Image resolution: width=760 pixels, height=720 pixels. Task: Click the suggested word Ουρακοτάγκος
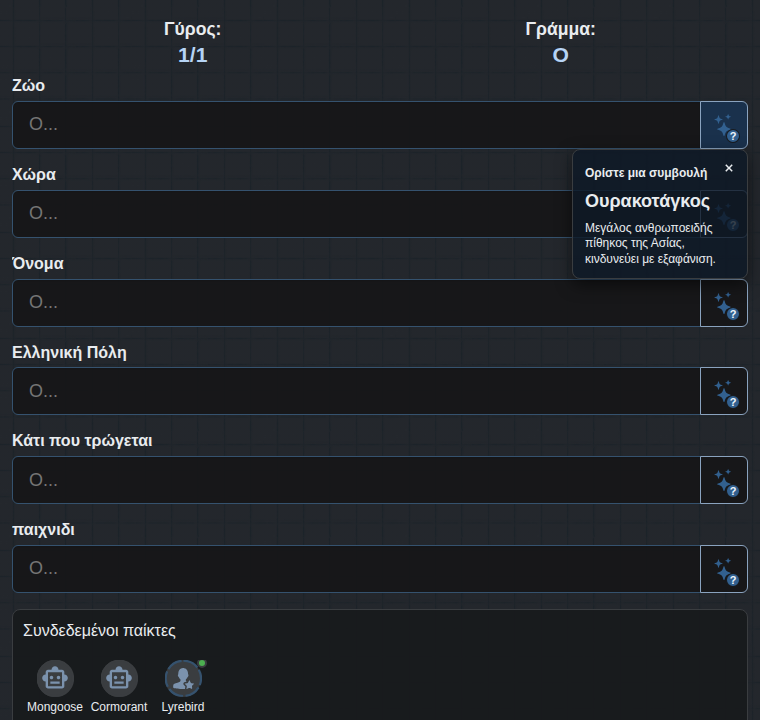coord(647,201)
